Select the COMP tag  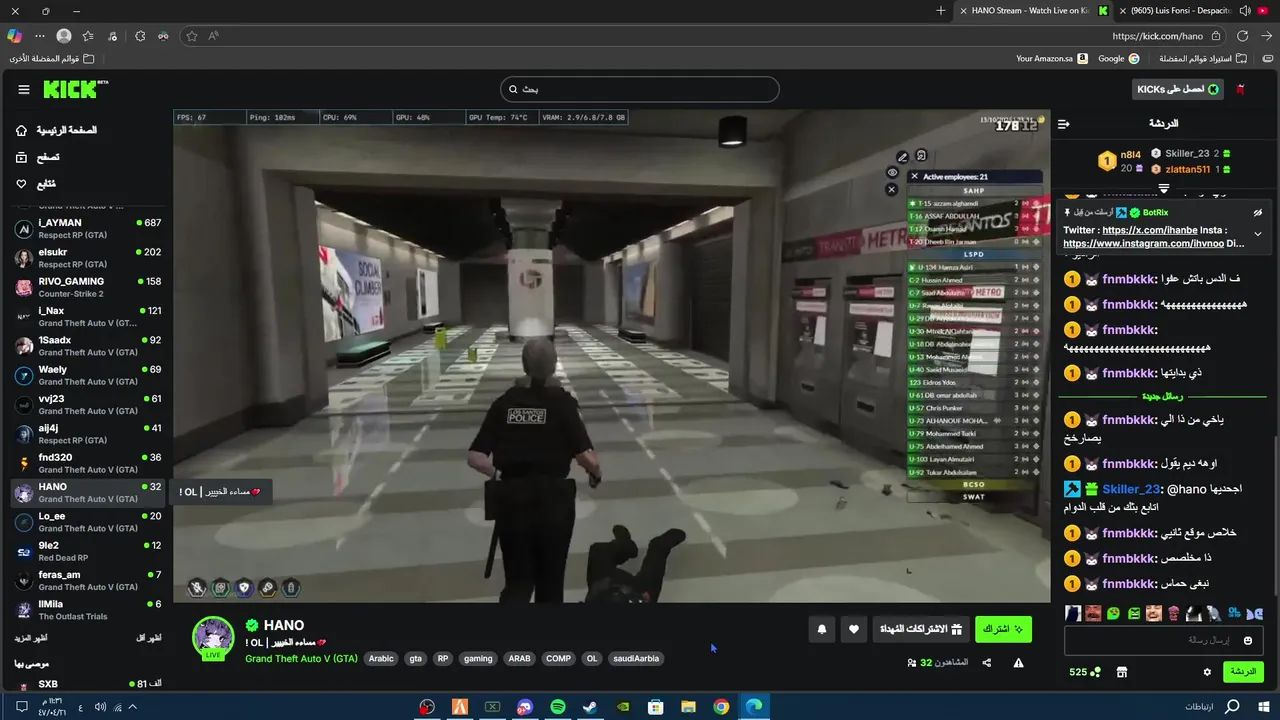[558, 659]
